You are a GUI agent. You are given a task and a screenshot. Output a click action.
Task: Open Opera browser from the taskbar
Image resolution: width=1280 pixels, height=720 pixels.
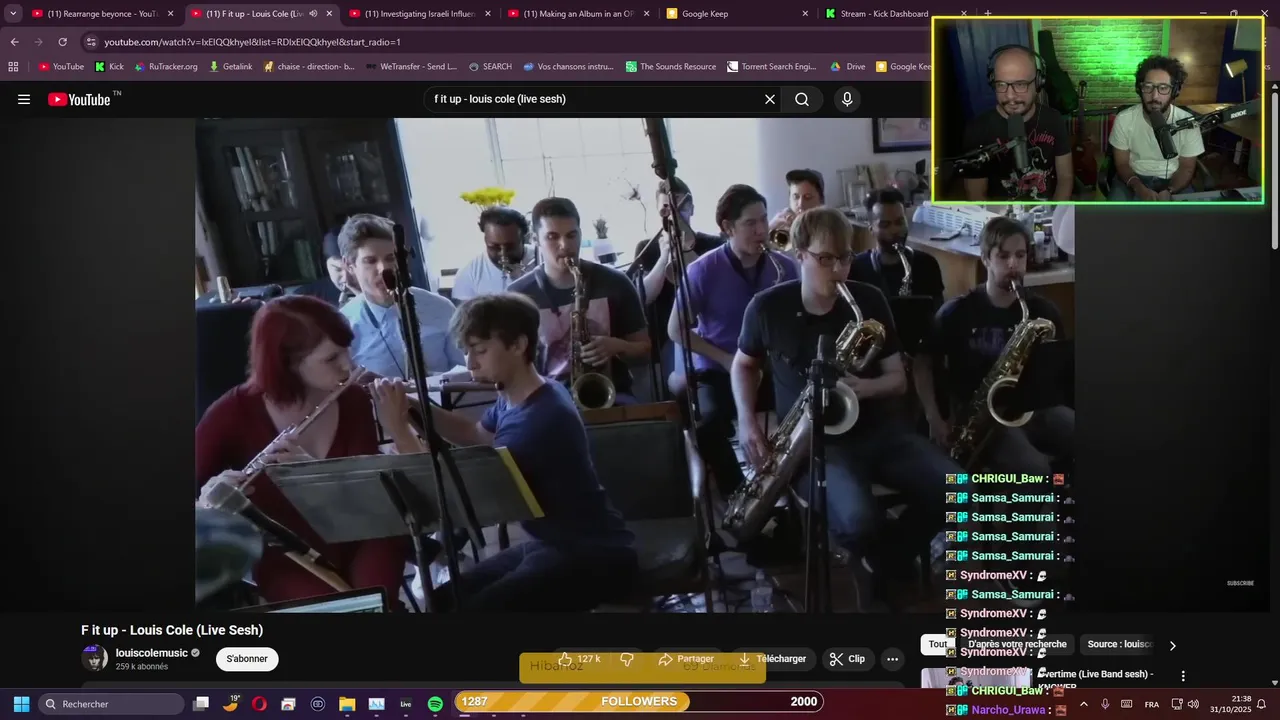click(259, 704)
